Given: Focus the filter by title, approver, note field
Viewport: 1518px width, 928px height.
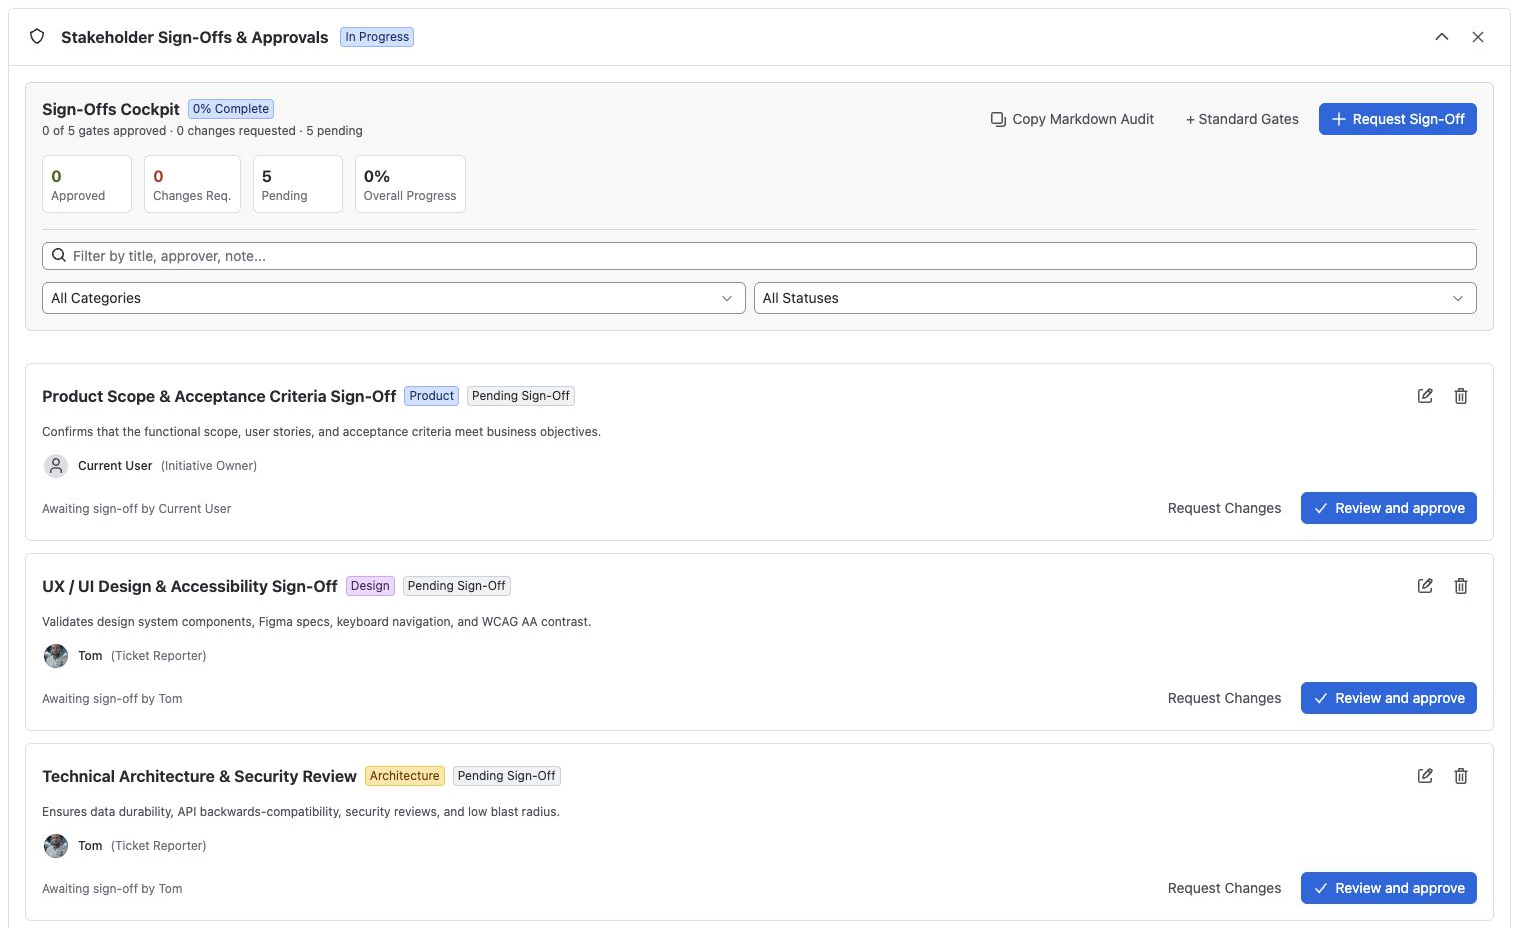Looking at the screenshot, I should coord(759,256).
